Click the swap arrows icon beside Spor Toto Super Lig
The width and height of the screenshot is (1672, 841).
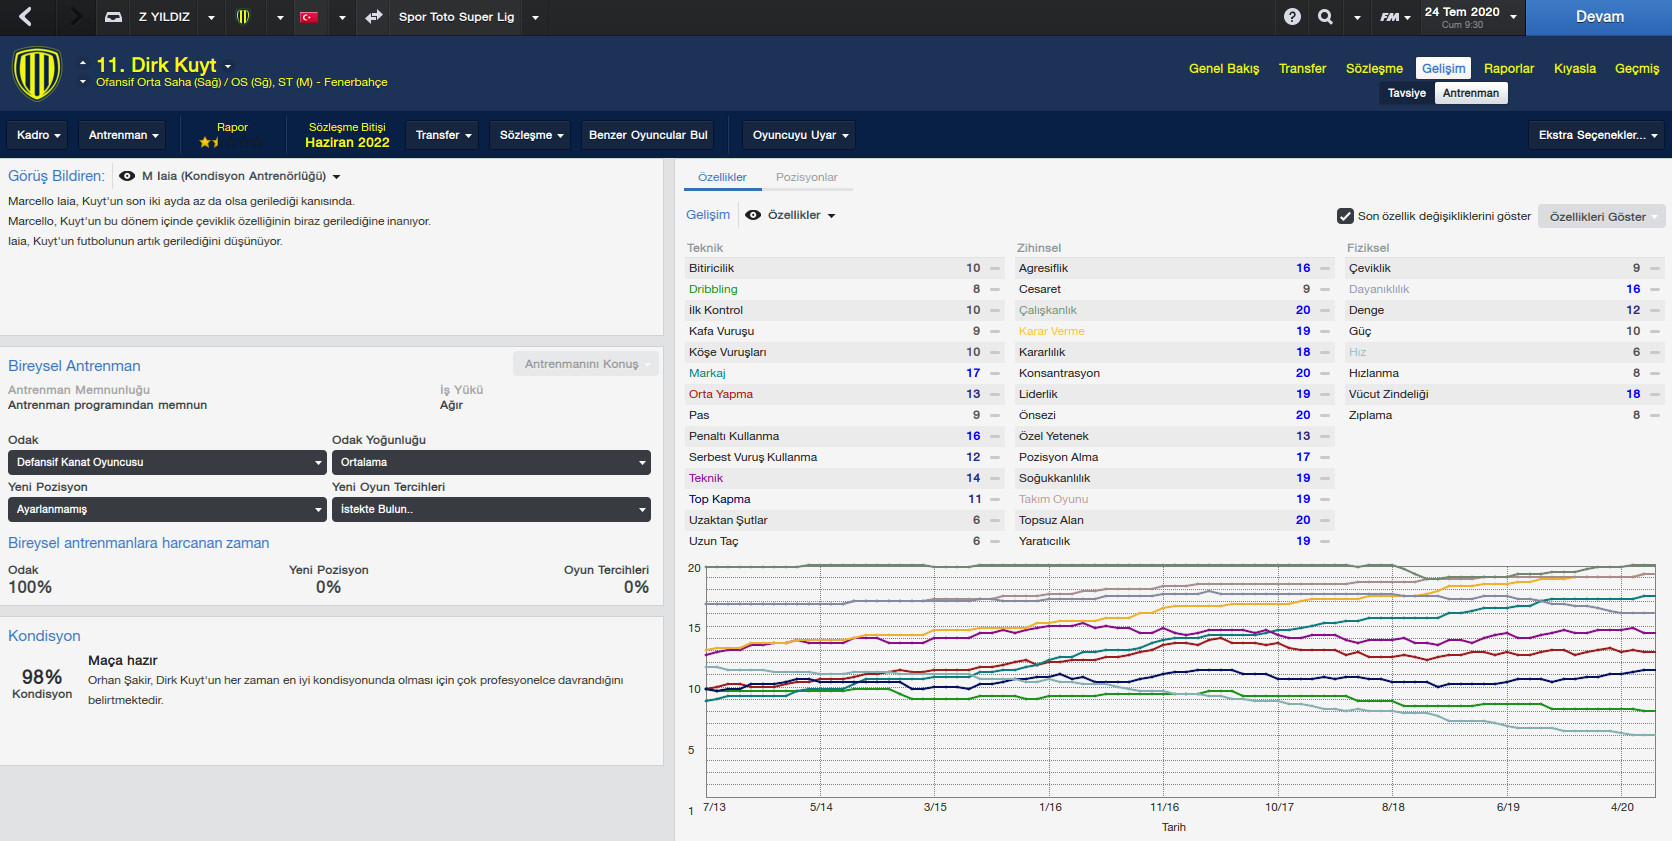click(374, 17)
